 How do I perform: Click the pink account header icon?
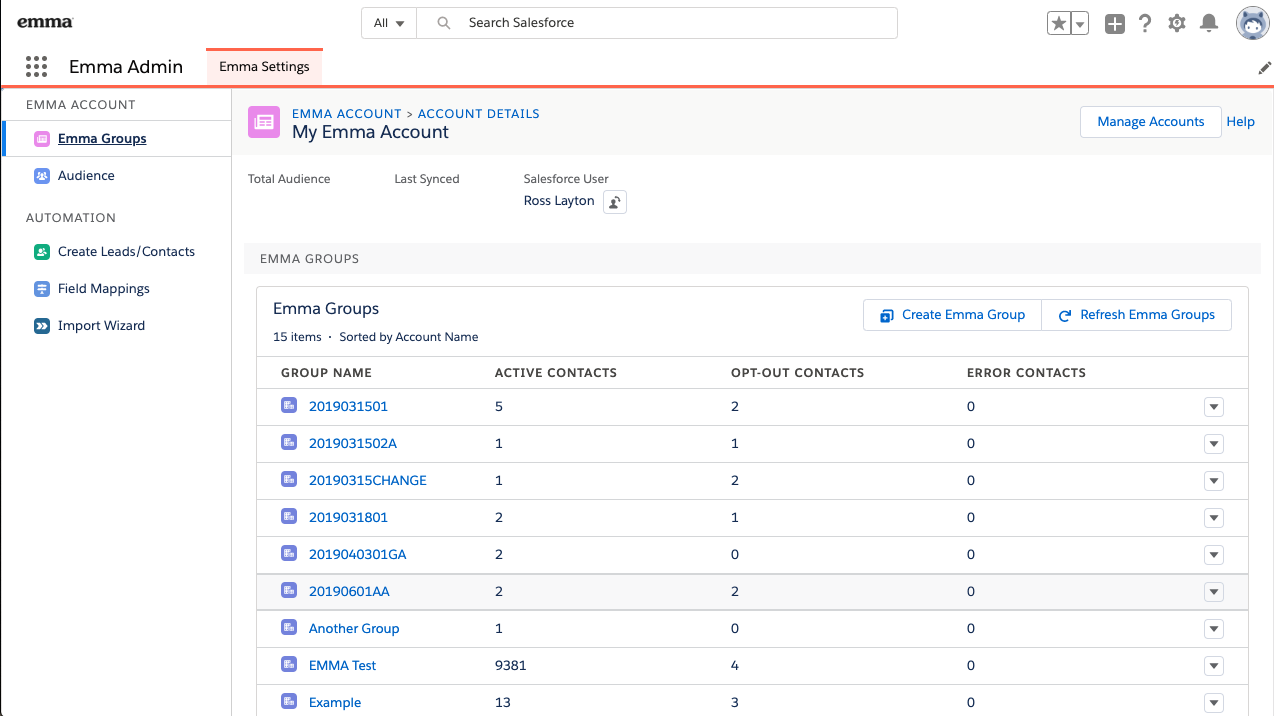[x=264, y=122]
